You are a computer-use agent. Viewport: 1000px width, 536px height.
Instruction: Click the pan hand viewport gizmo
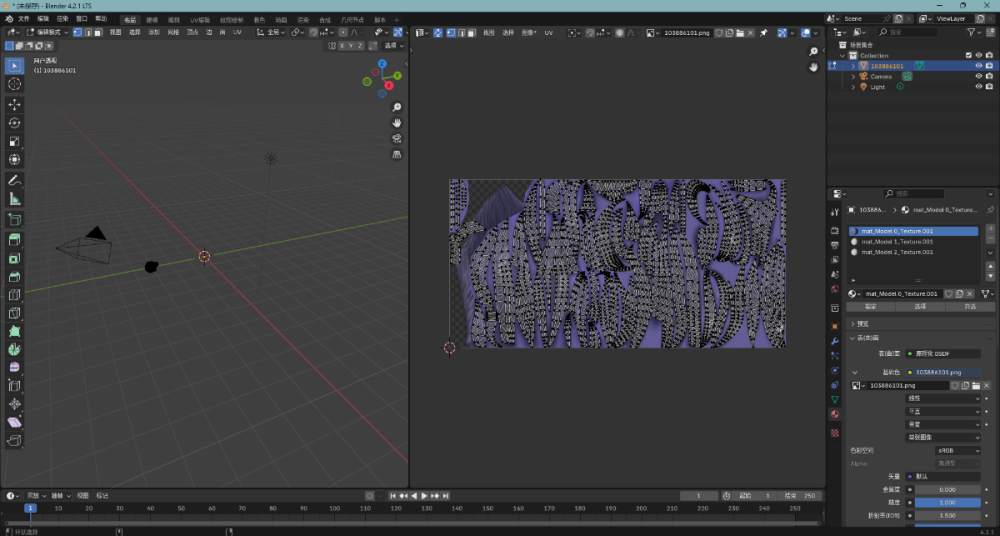point(397,123)
